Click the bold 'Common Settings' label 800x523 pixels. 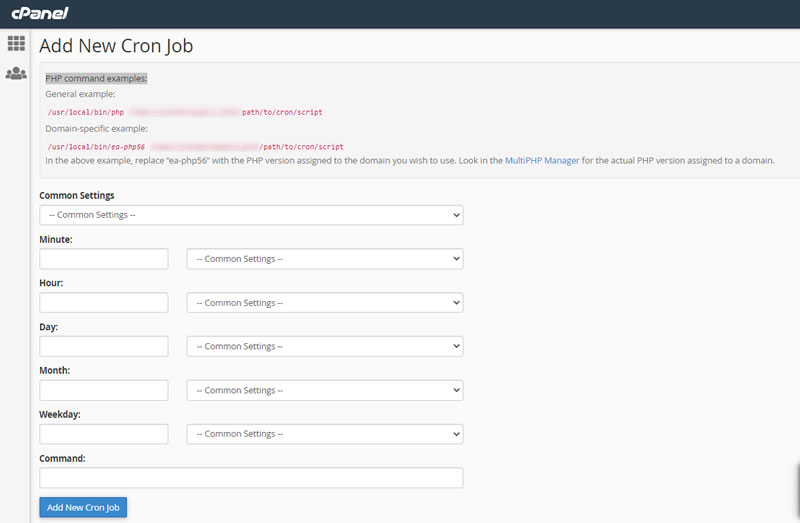tap(77, 195)
